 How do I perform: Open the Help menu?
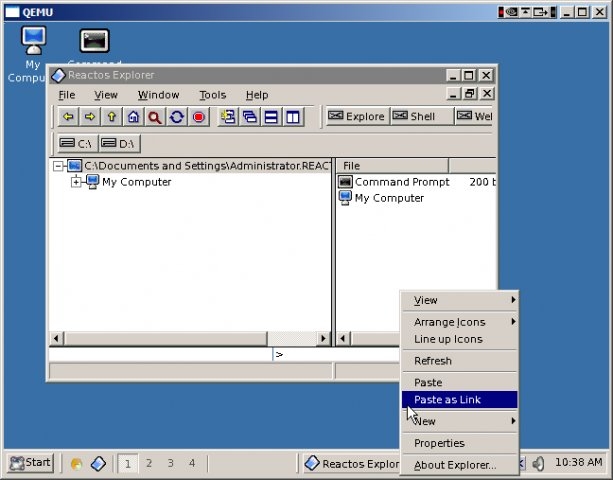click(x=257, y=95)
